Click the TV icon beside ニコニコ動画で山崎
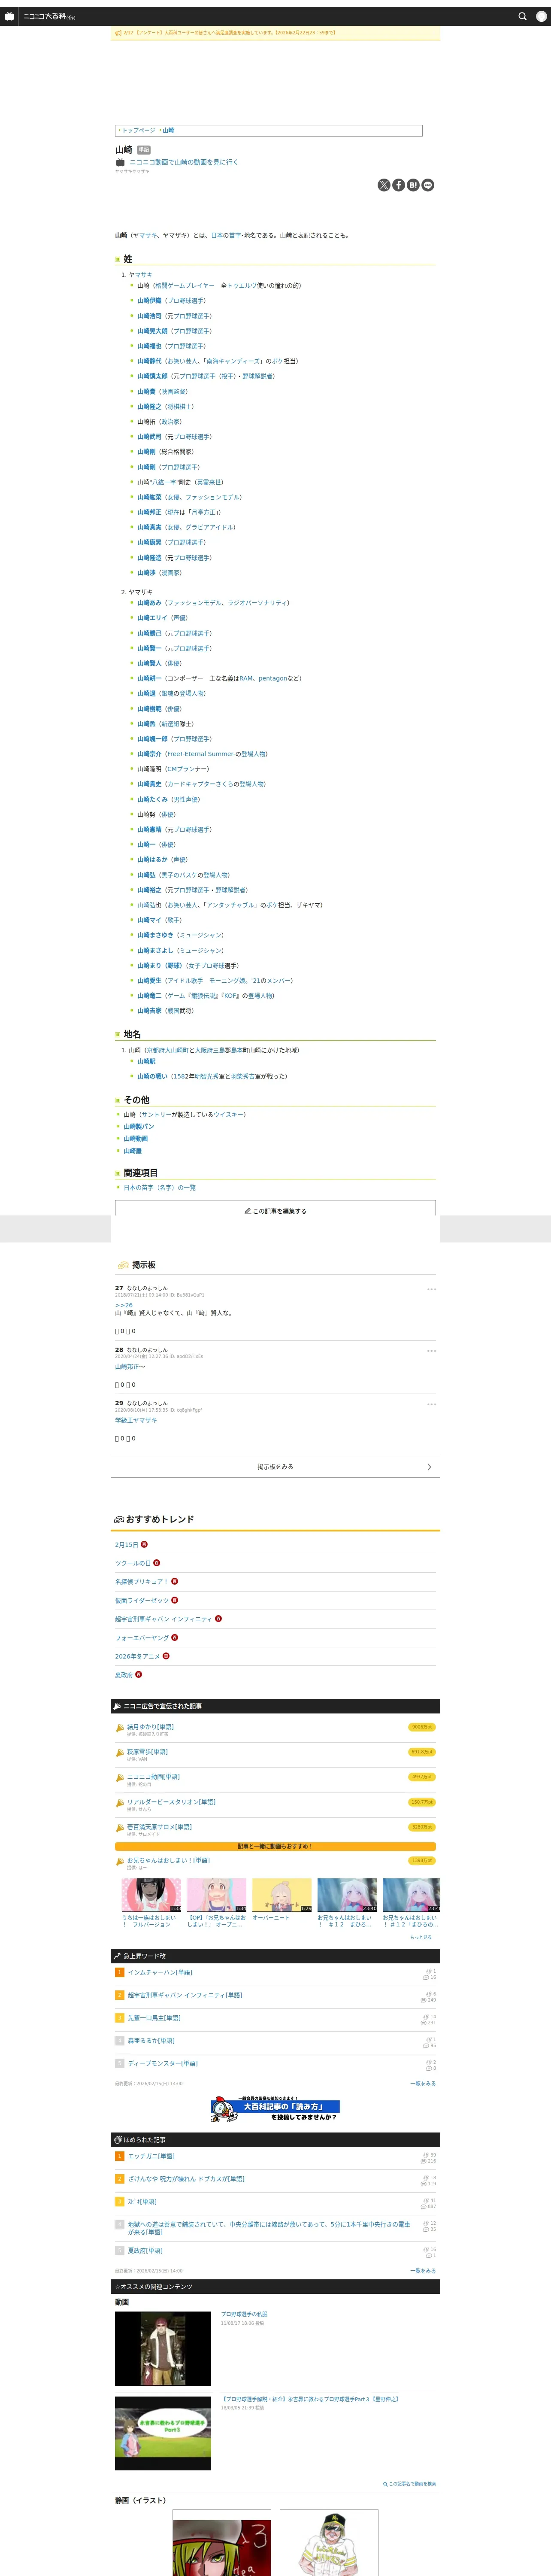Image resolution: width=551 pixels, height=2576 pixels. coord(120,162)
